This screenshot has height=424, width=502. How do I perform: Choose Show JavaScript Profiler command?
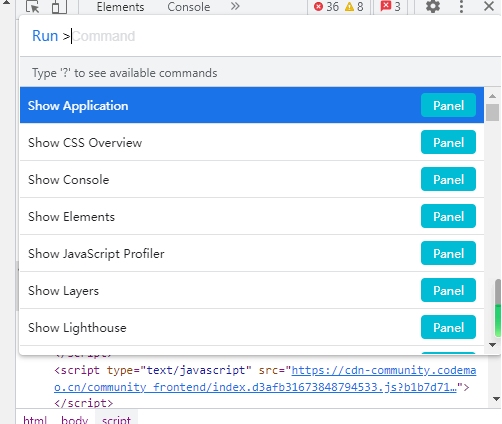(x=252, y=253)
